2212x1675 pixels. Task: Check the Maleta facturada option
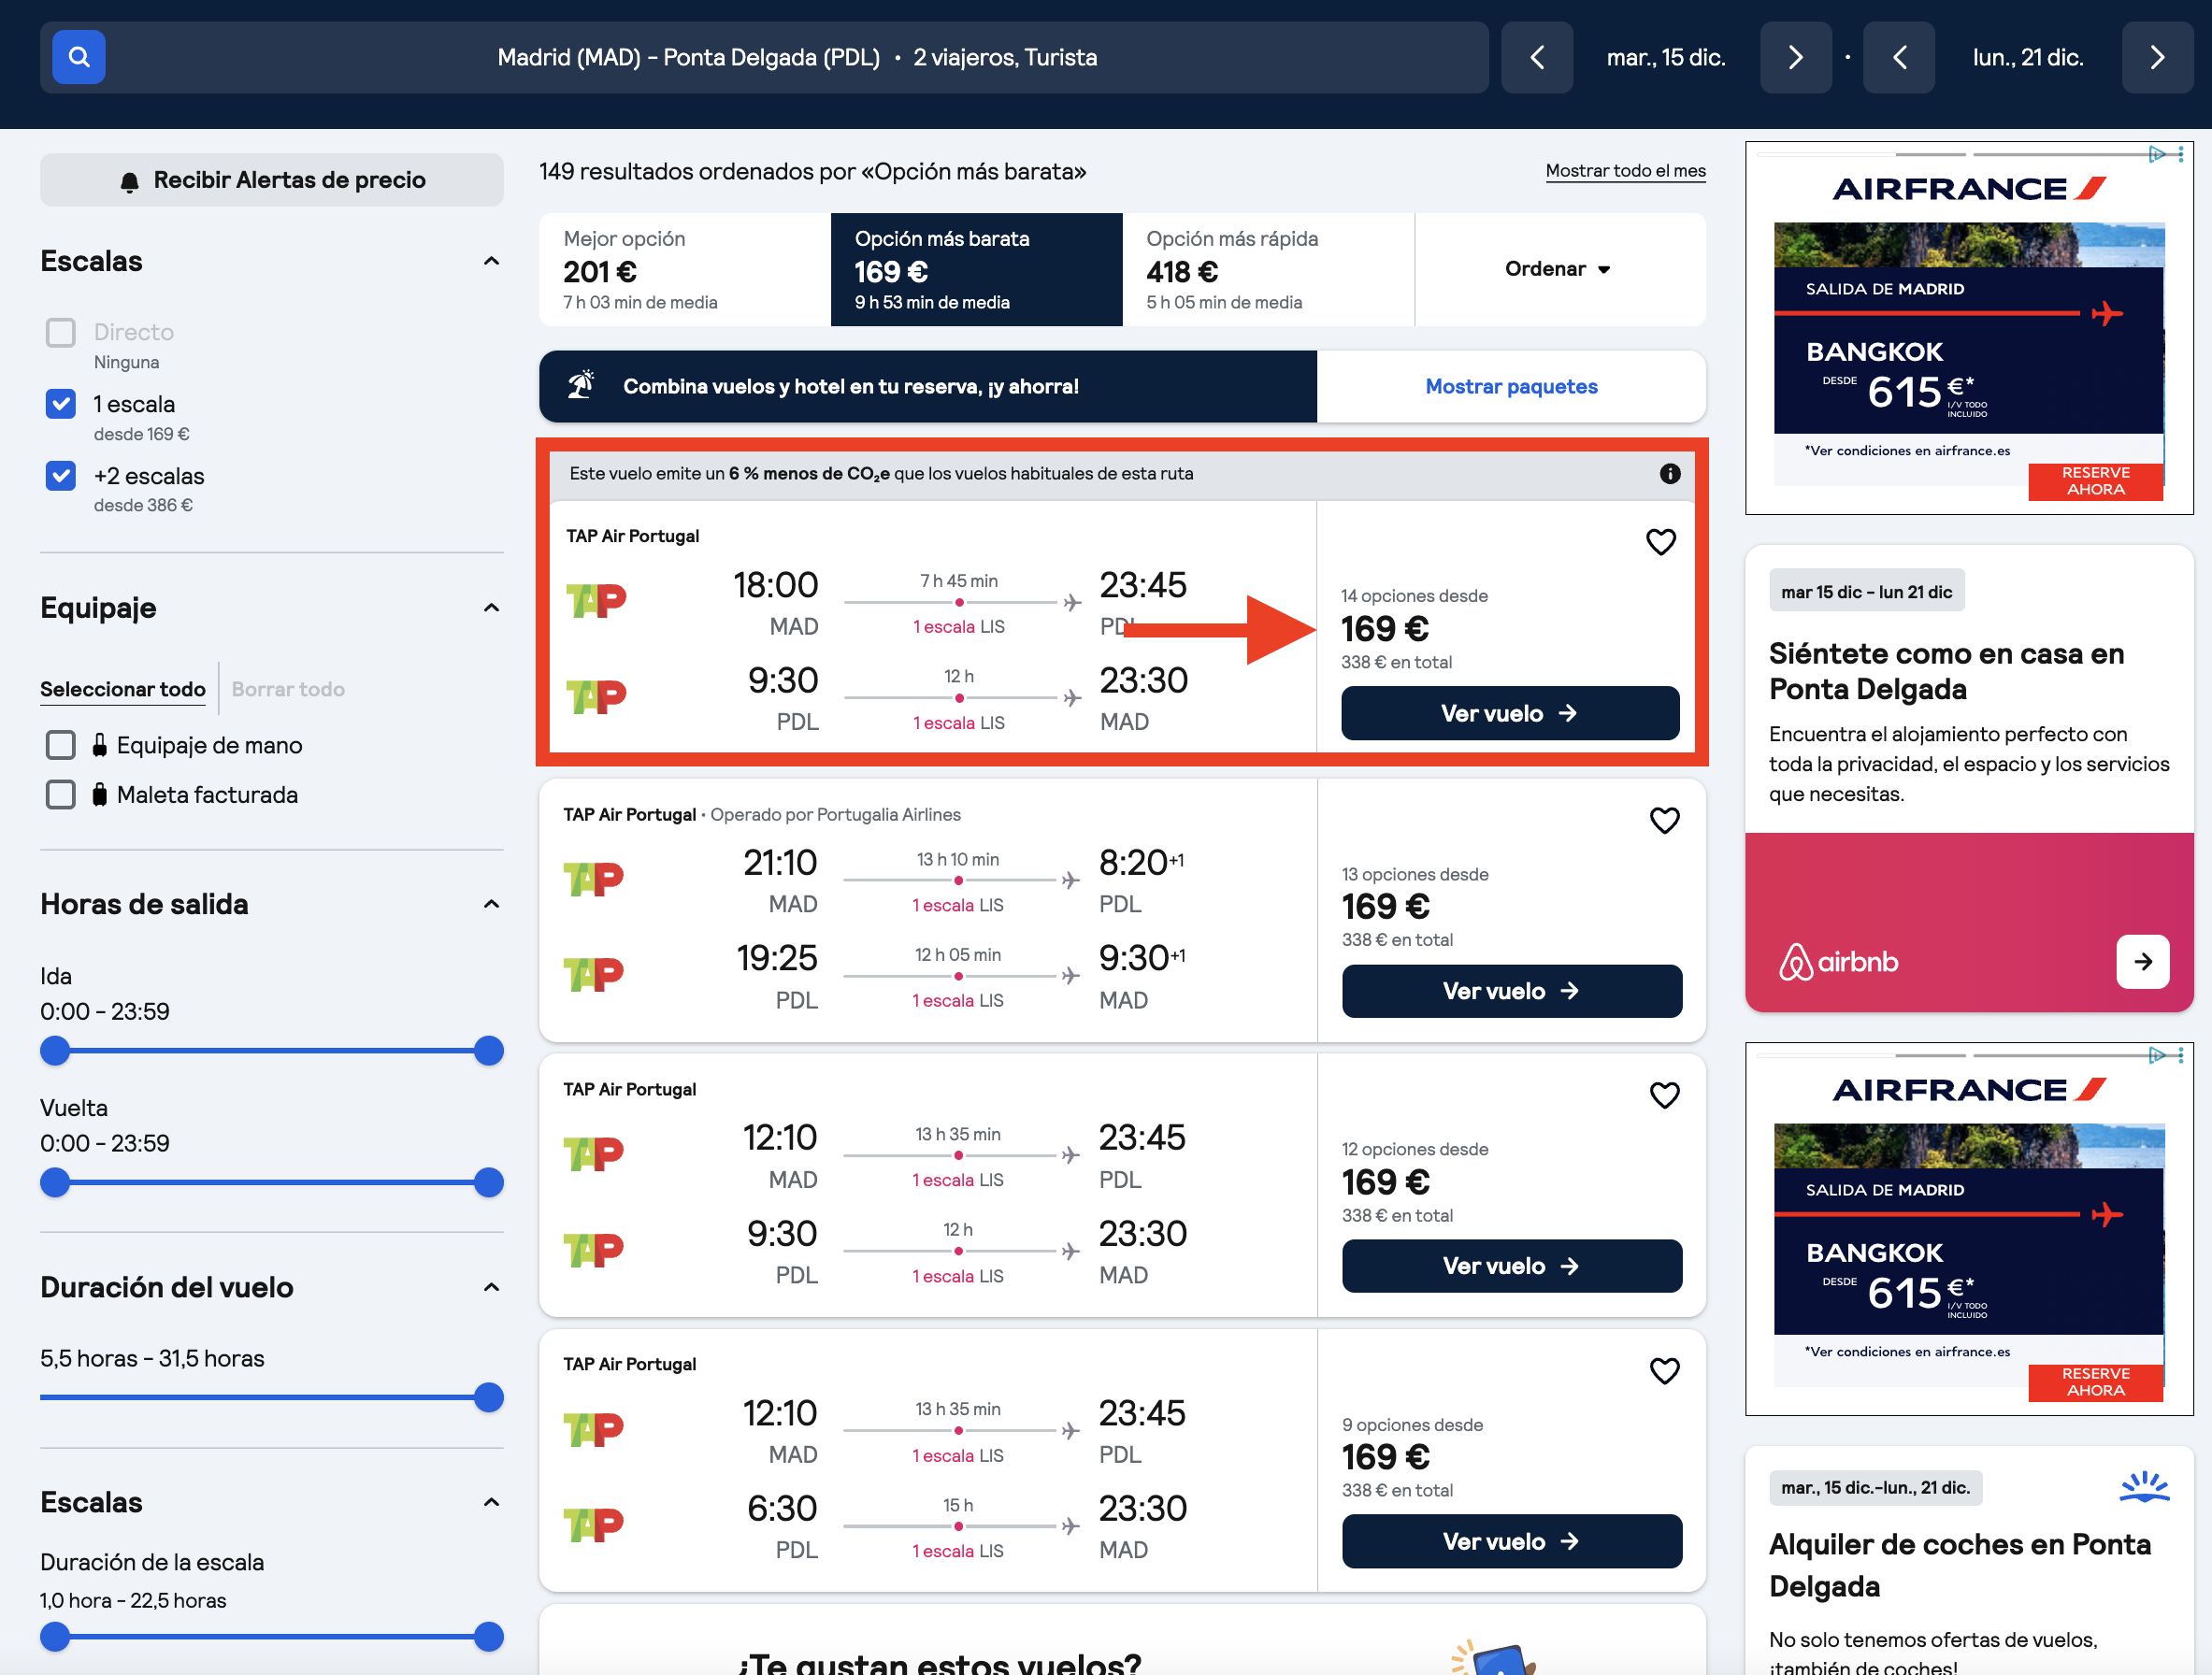click(x=61, y=795)
